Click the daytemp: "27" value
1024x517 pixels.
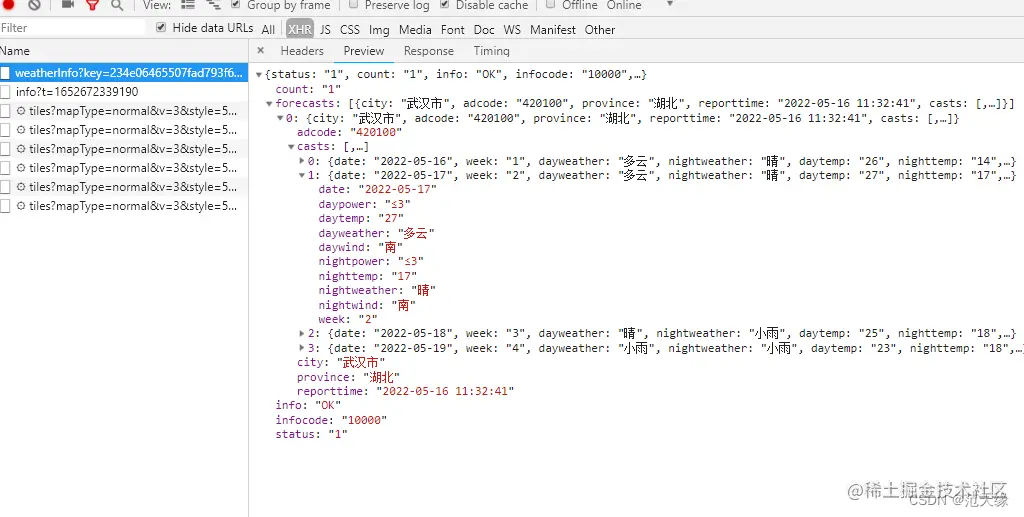coord(389,218)
